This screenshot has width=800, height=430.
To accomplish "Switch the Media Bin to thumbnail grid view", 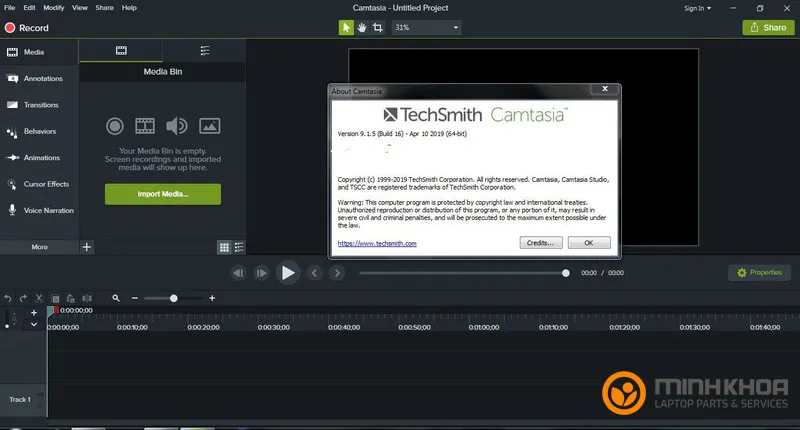I will pyautogui.click(x=224, y=247).
